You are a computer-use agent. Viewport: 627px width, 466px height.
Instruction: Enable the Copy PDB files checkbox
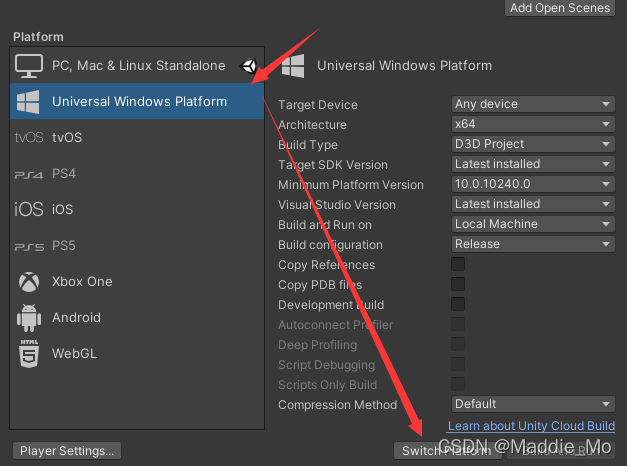(x=458, y=284)
